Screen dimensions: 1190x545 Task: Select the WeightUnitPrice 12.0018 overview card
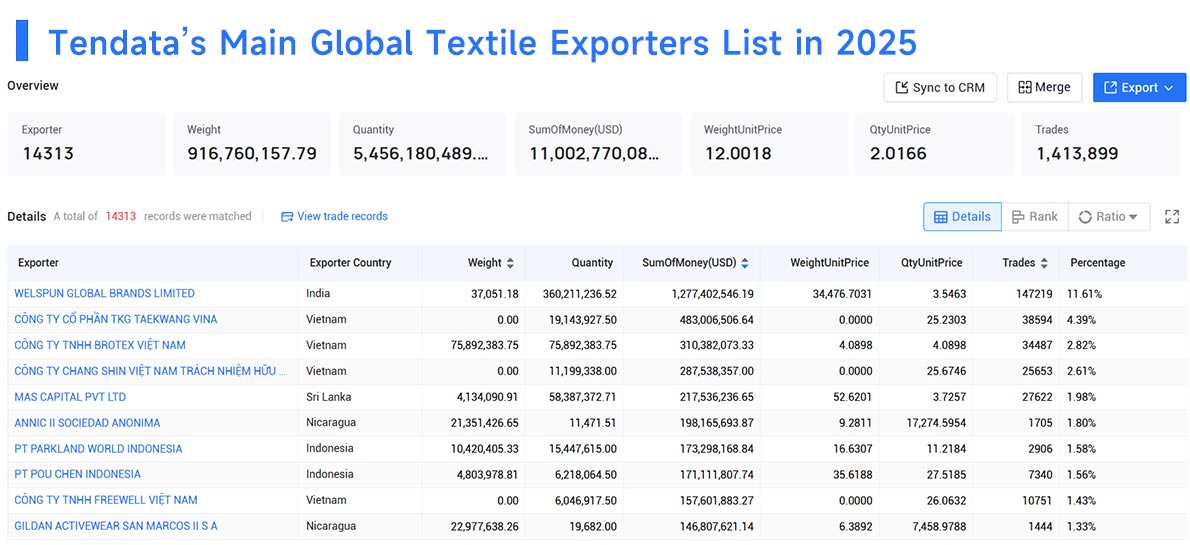tap(769, 143)
